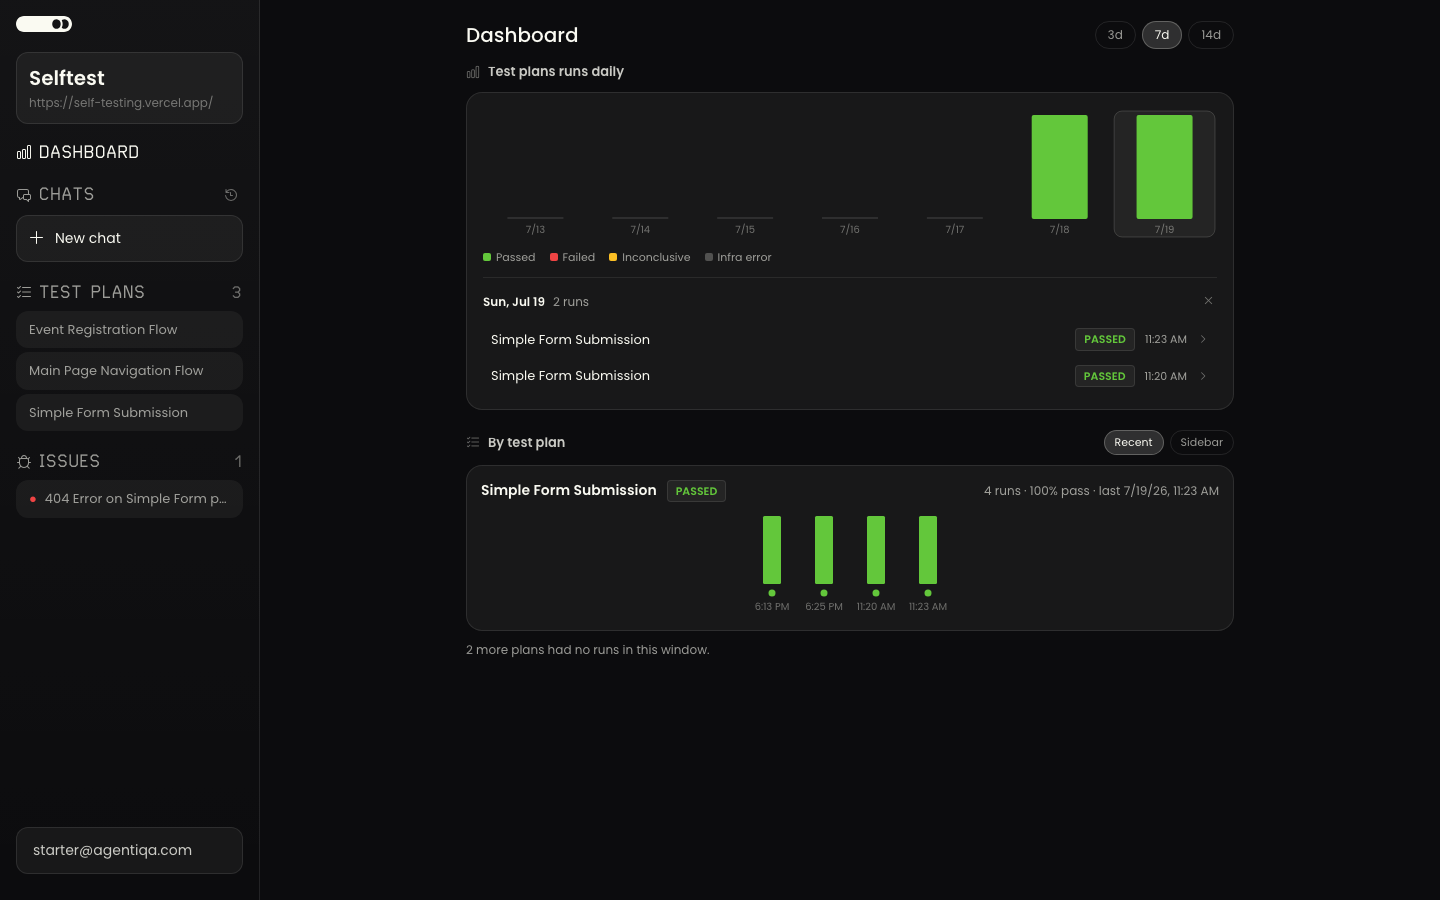Viewport: 1440px width, 900px height.
Task: Open the Issues section header
Action: 69,461
